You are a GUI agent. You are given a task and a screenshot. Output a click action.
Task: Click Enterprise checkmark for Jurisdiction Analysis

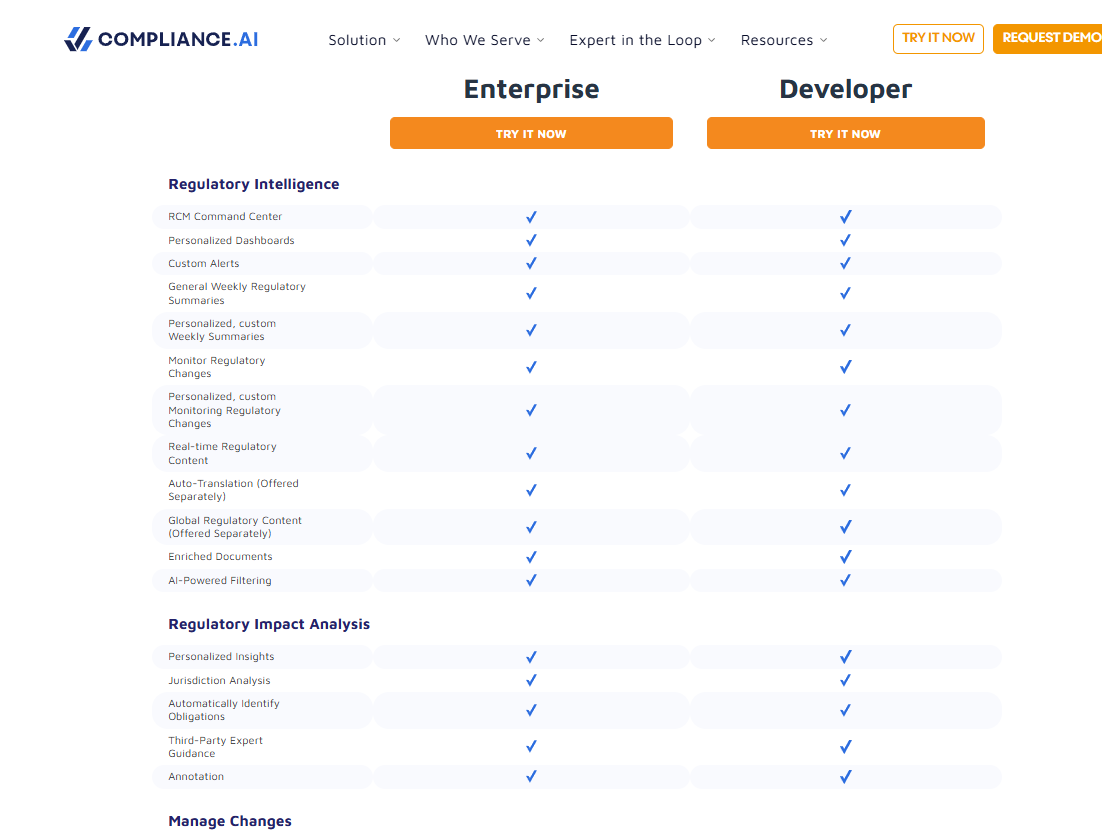click(531, 680)
